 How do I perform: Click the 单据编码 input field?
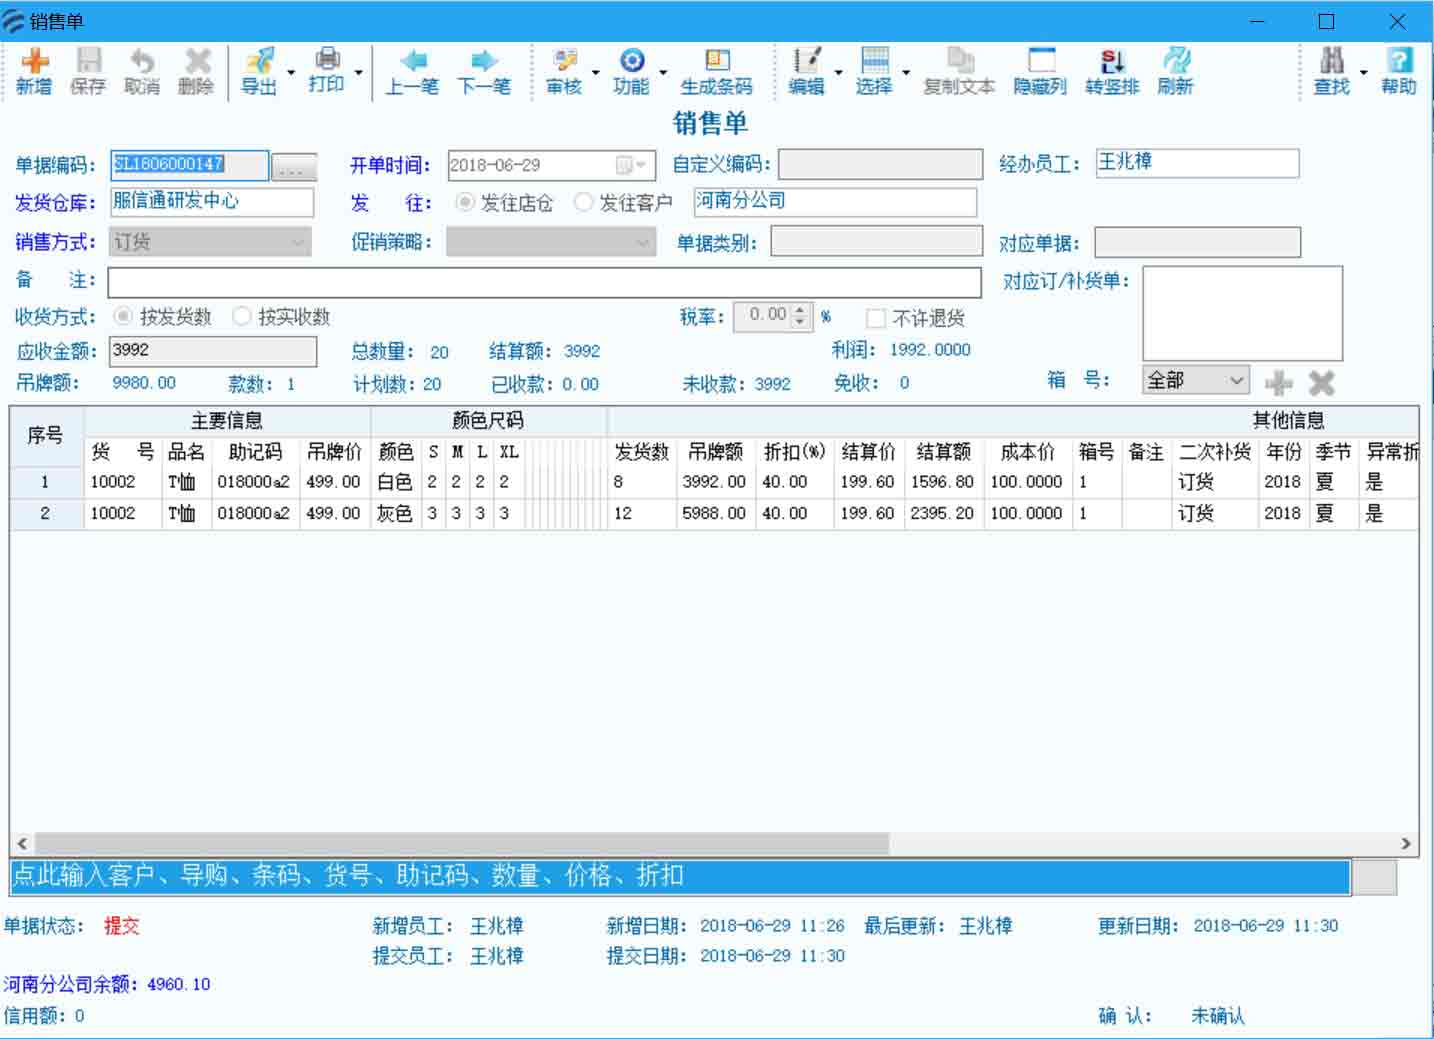(189, 165)
